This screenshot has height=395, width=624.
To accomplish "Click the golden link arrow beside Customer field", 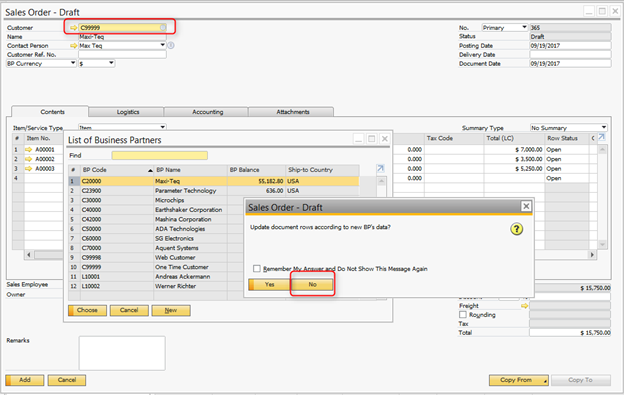I will tap(74, 28).
